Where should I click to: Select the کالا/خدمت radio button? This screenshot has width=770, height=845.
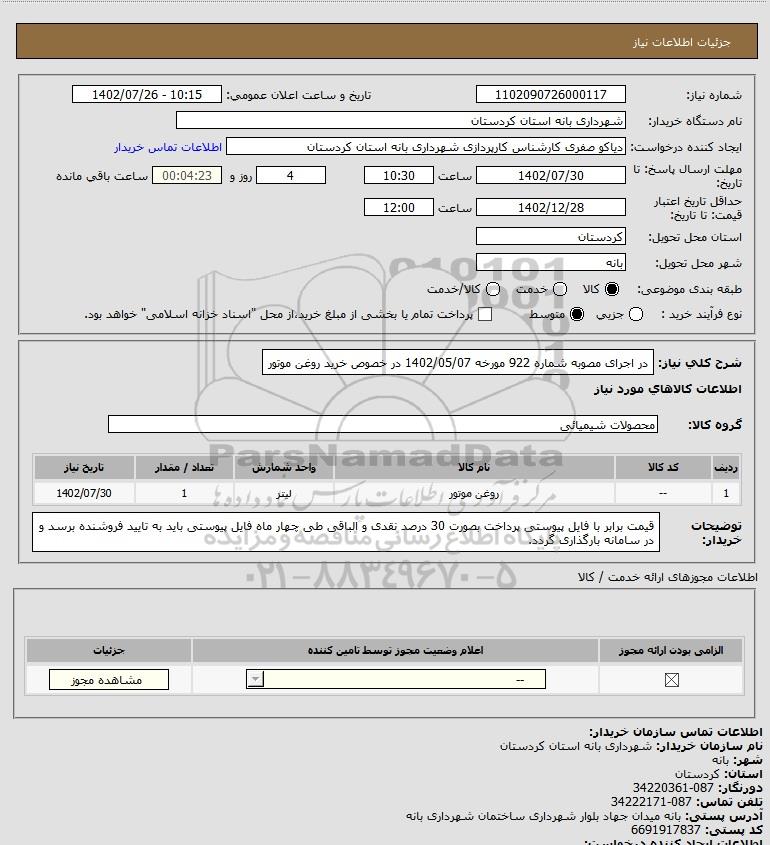click(x=492, y=289)
